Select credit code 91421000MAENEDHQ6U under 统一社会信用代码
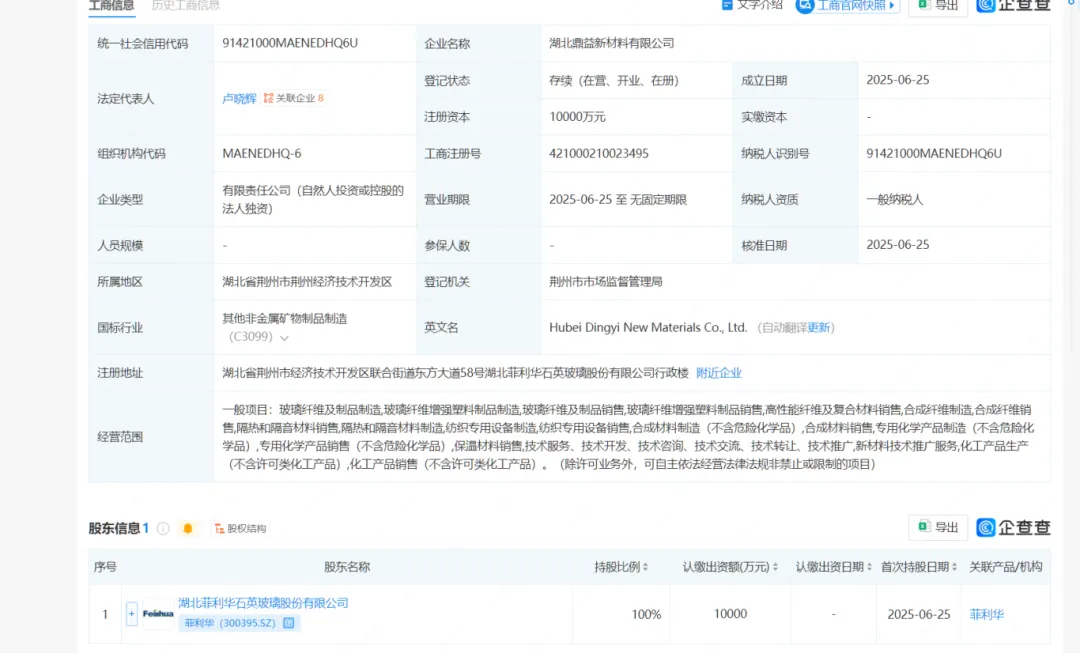1080x653 pixels. point(290,43)
